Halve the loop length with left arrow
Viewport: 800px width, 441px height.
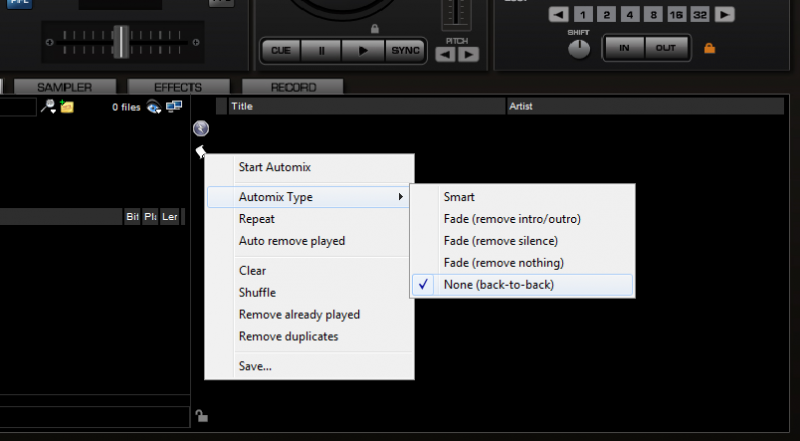pyautogui.click(x=559, y=14)
